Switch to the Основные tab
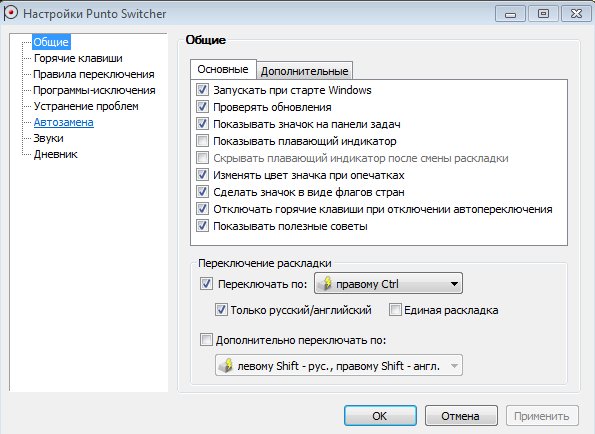 [x=223, y=69]
